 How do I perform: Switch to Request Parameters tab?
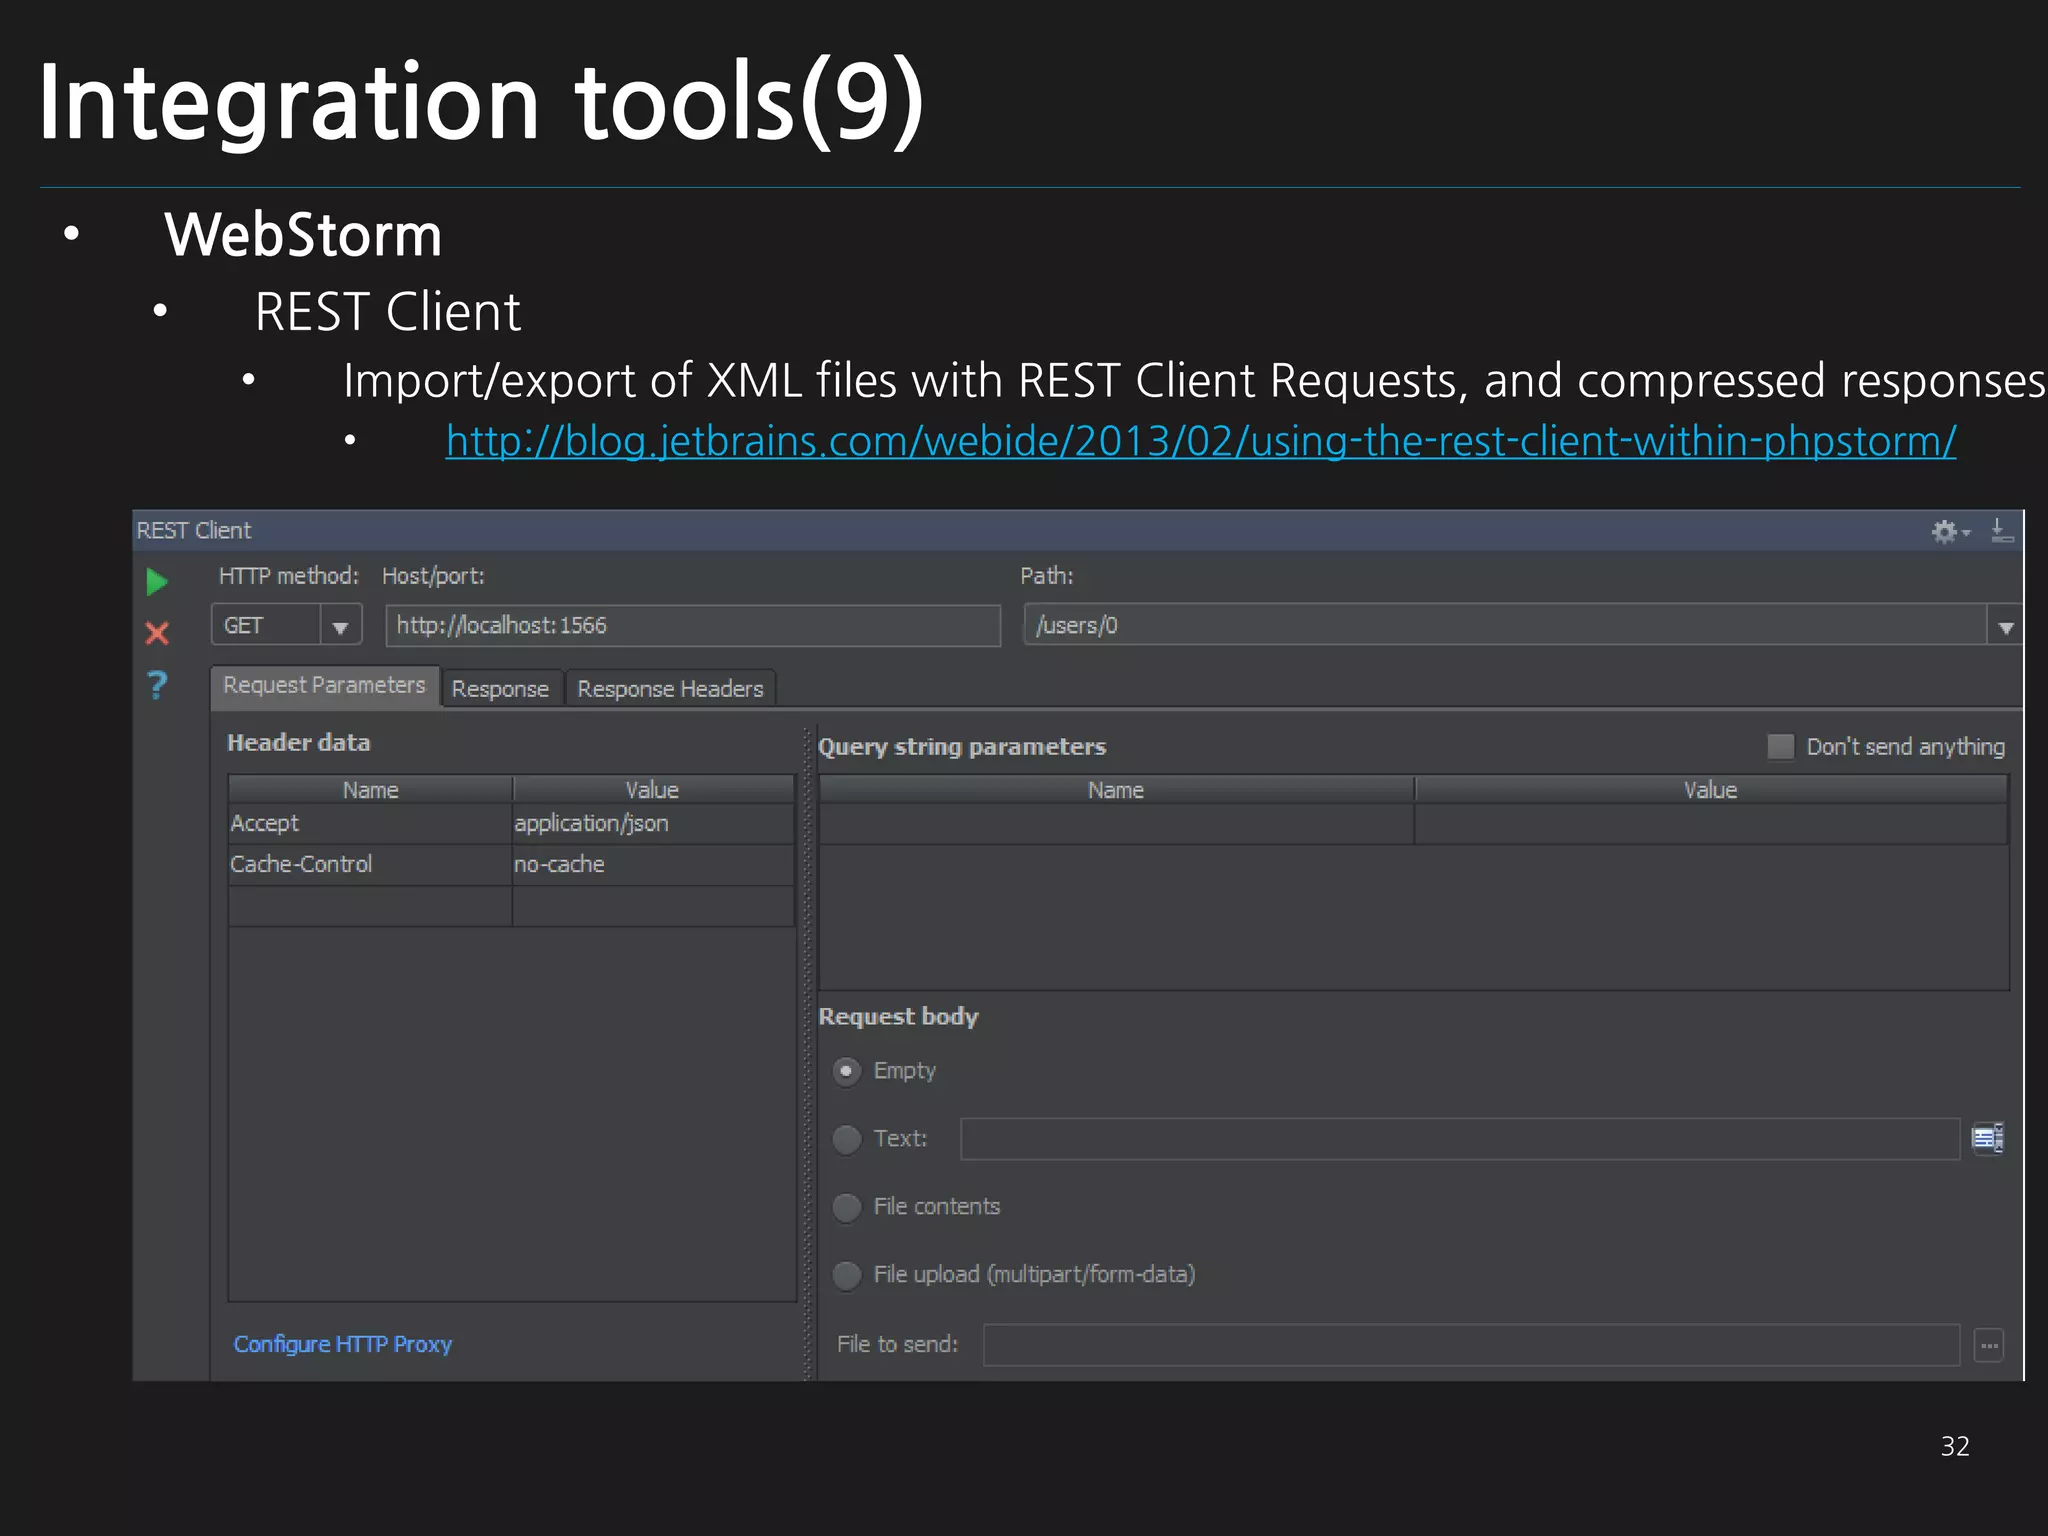point(324,686)
